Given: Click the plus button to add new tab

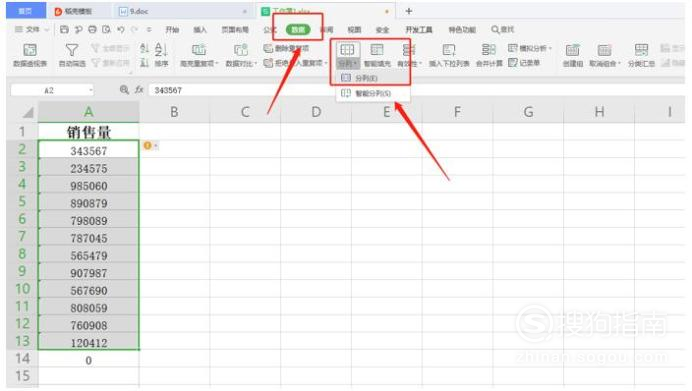Looking at the screenshot, I should [x=409, y=11].
